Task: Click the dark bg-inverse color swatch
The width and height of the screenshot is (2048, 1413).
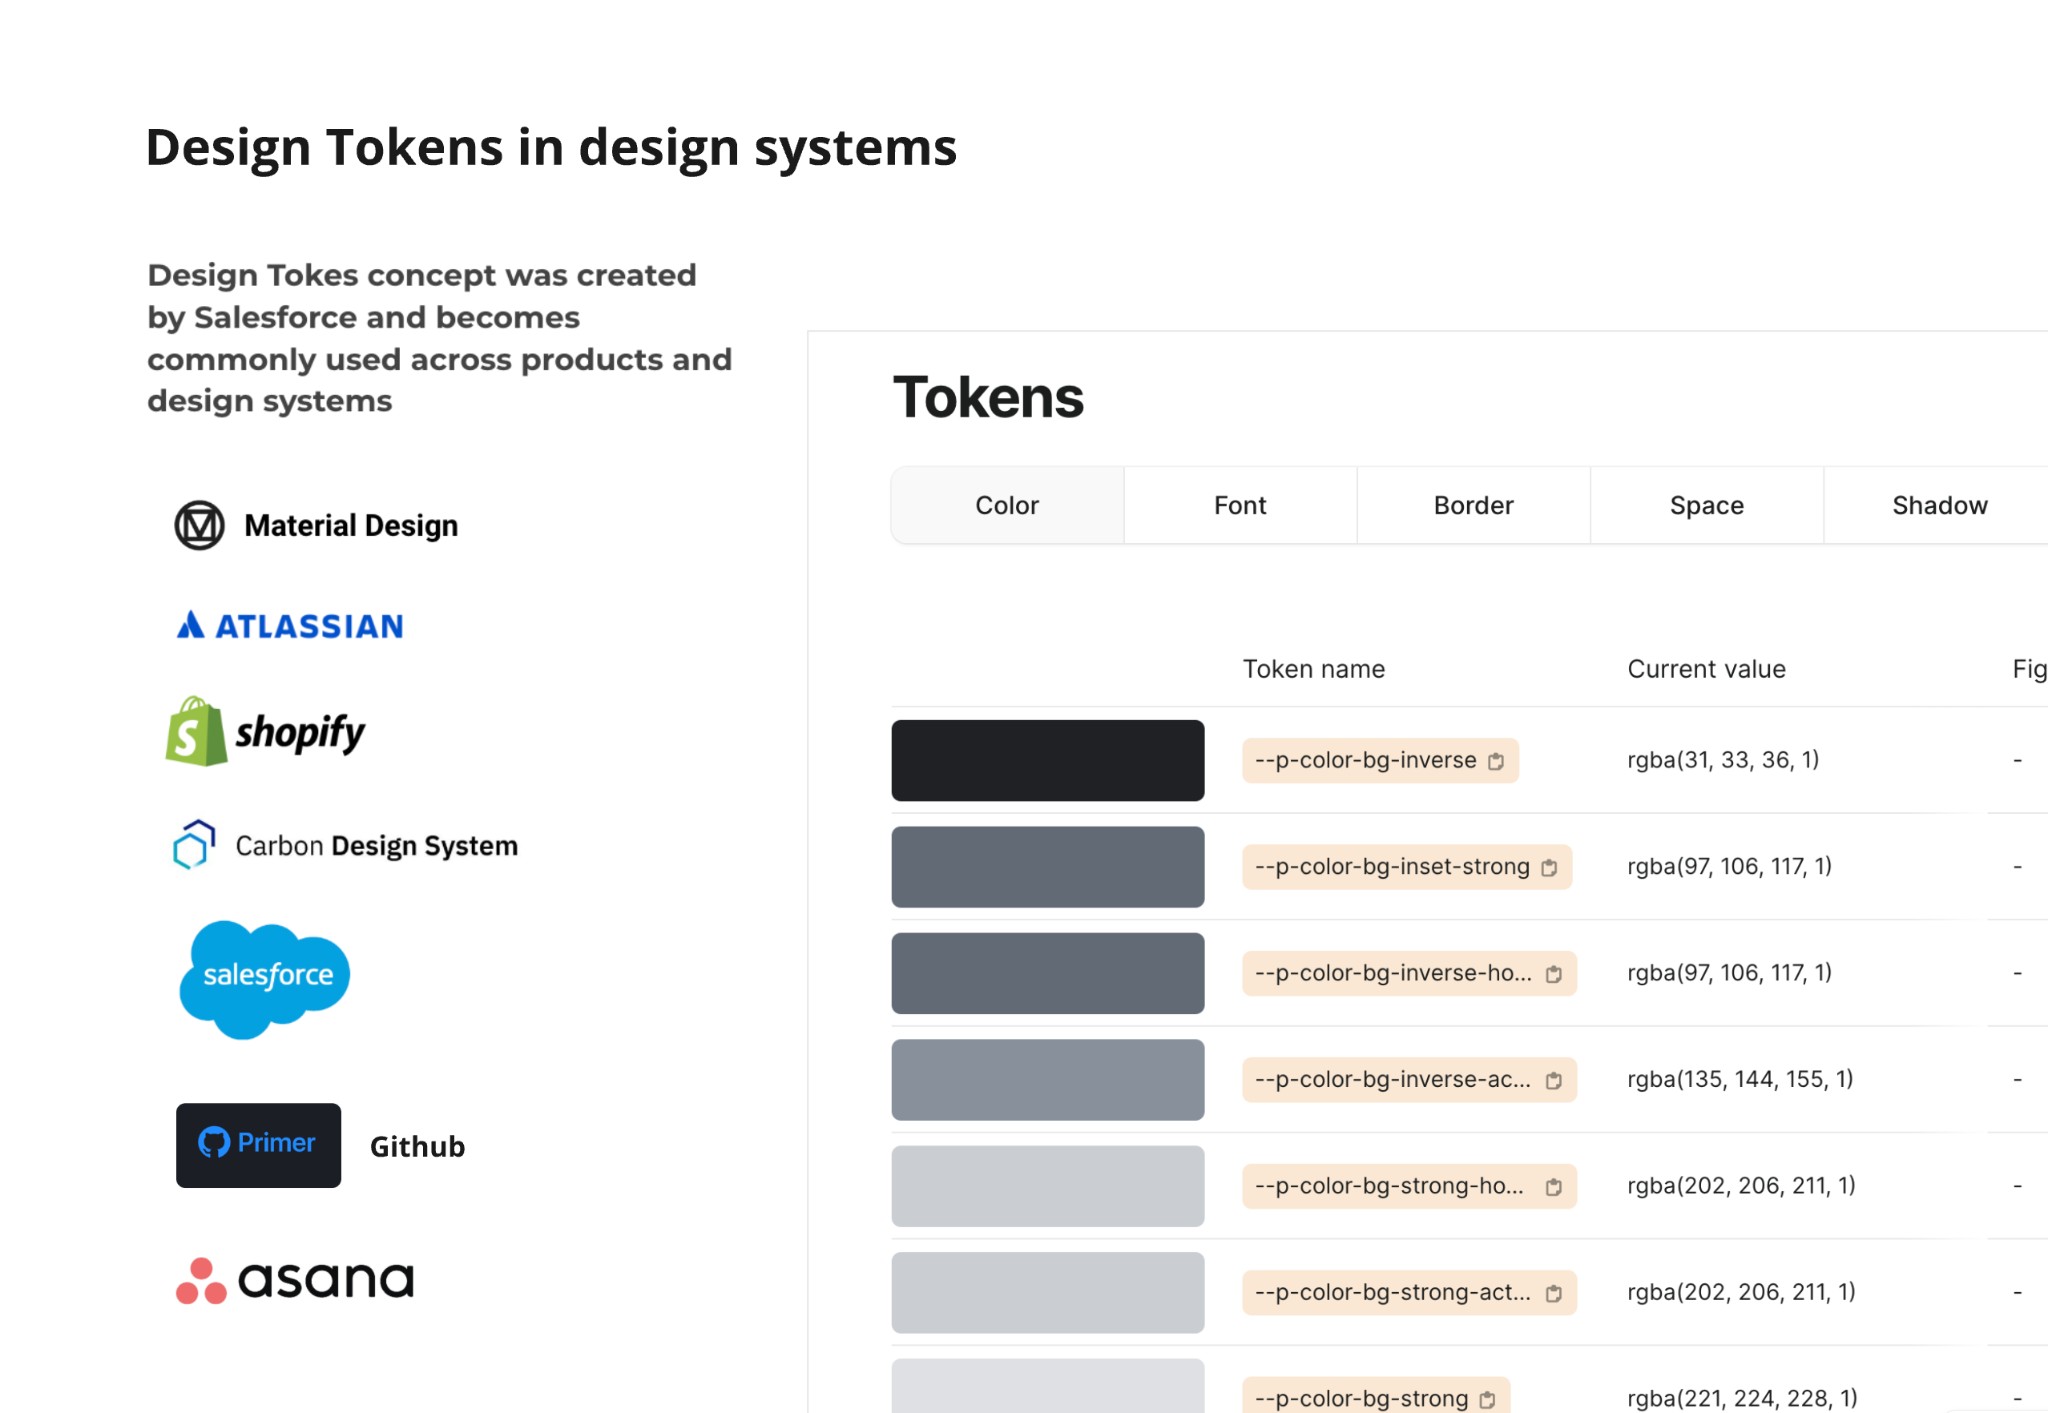Action: click(1047, 760)
